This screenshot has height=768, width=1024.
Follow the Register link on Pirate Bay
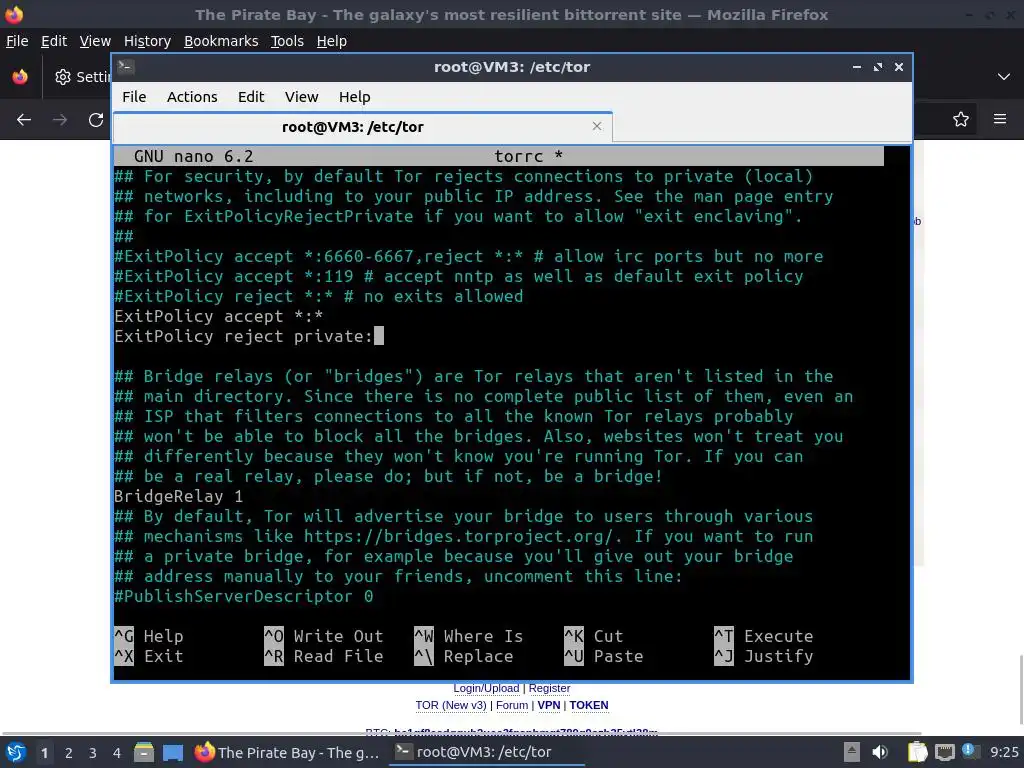(549, 688)
